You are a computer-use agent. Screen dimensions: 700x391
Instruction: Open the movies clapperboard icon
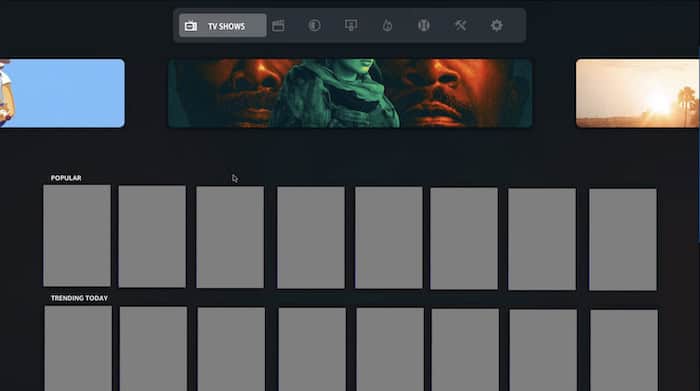(x=278, y=25)
